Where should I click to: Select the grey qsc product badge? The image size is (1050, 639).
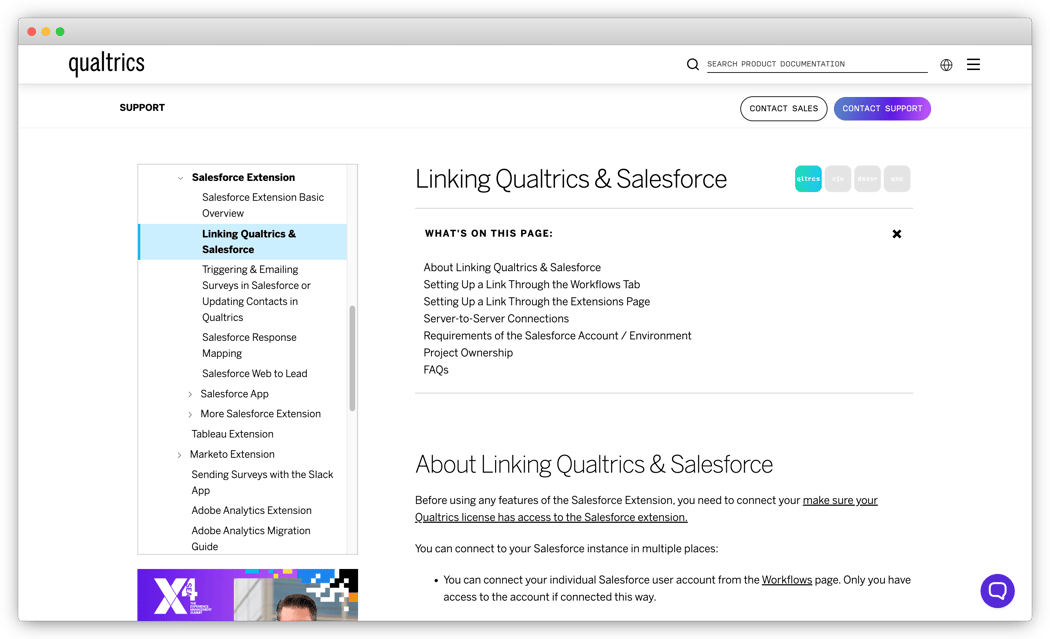[897, 179]
